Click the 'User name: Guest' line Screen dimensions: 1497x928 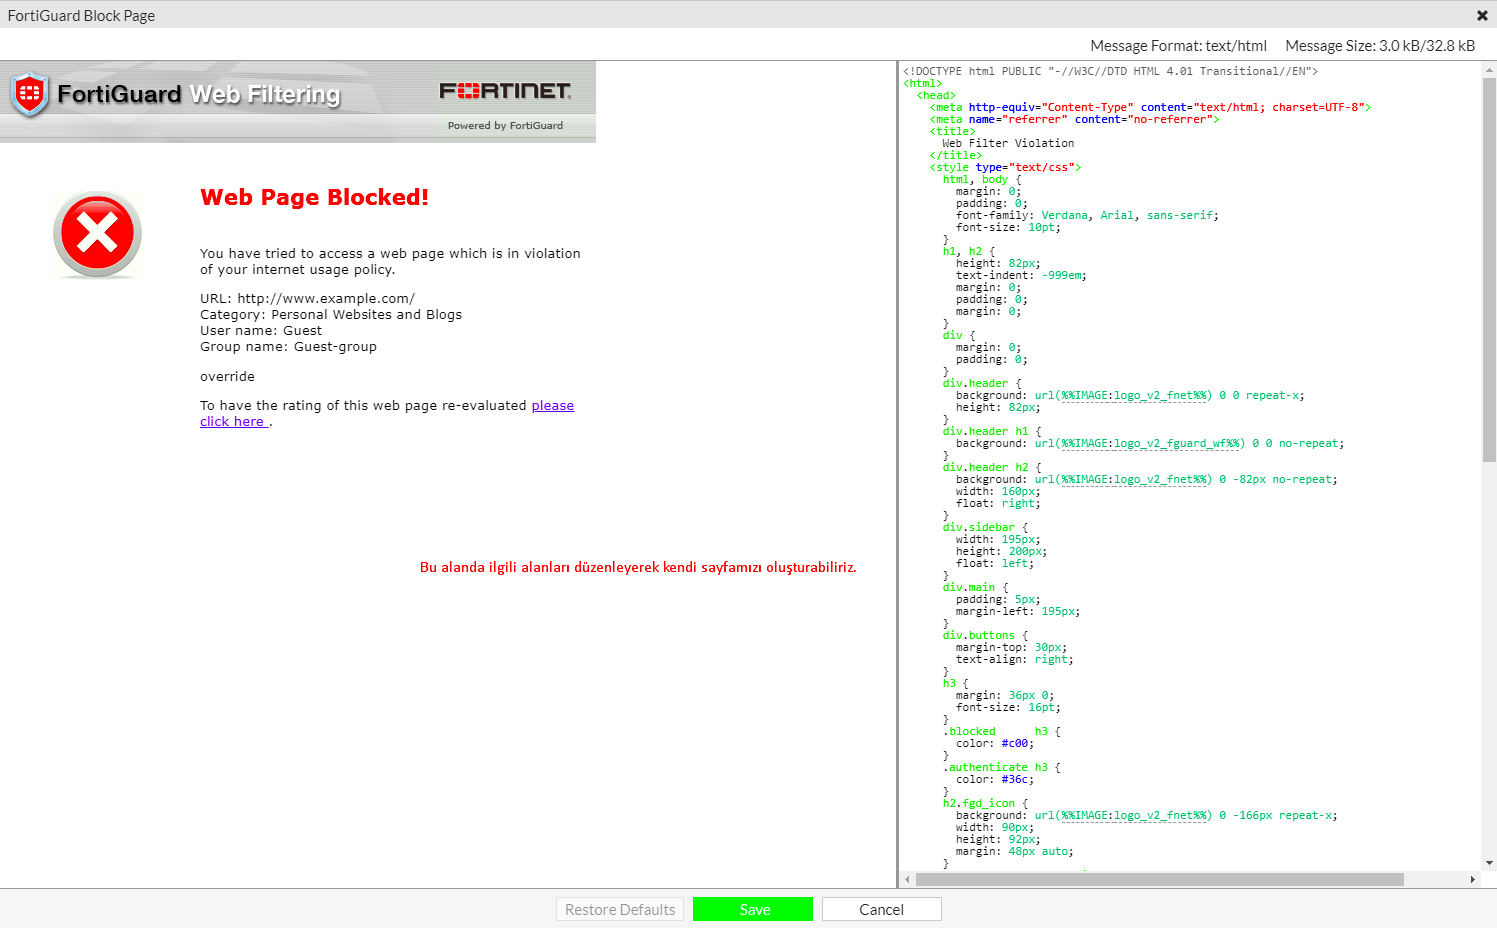click(x=261, y=330)
